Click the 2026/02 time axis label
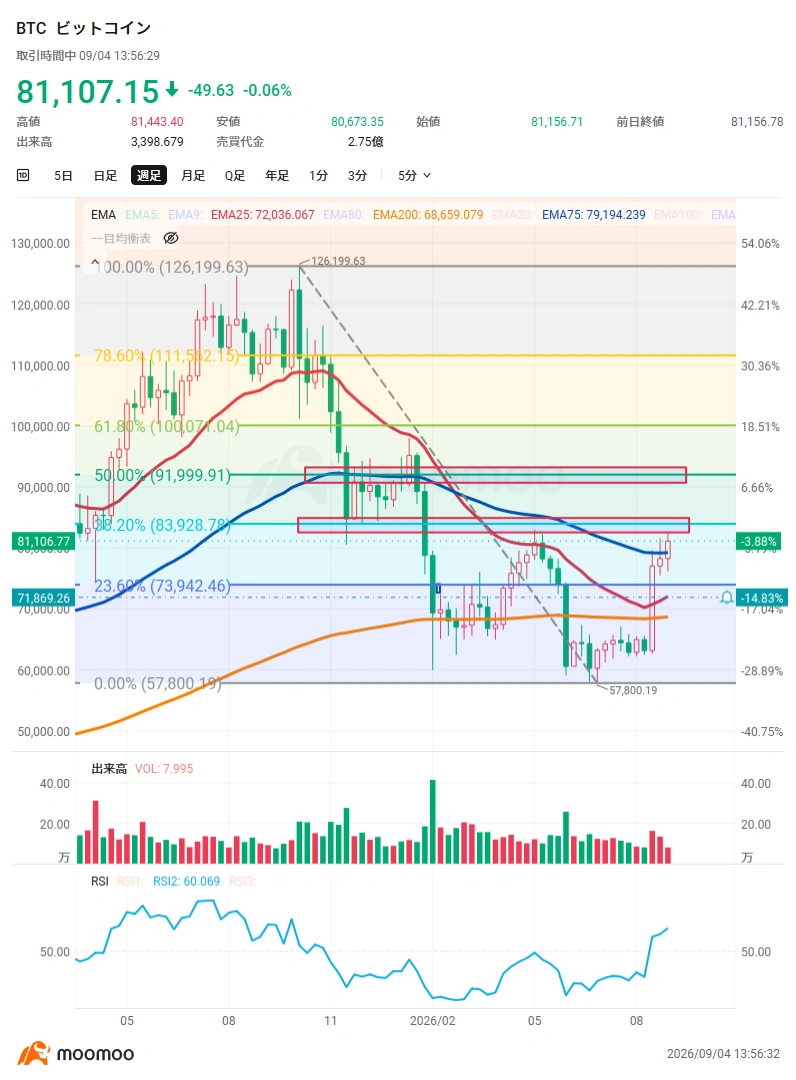This screenshot has height=1080, width=796. click(x=432, y=1021)
